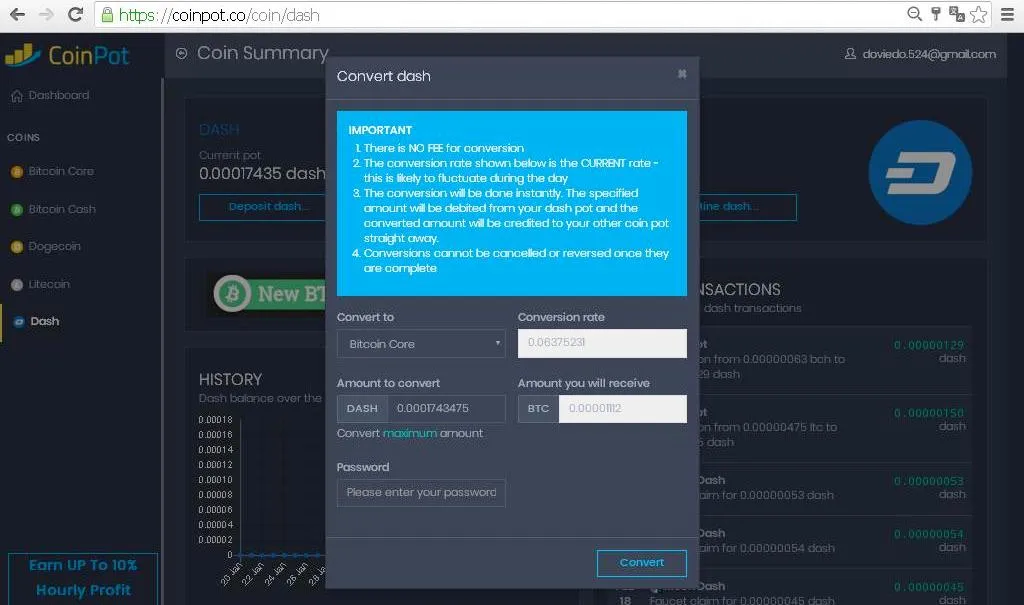Image resolution: width=1024 pixels, height=605 pixels.
Task: Open the browser hamburger menu
Action: coord(1008,14)
